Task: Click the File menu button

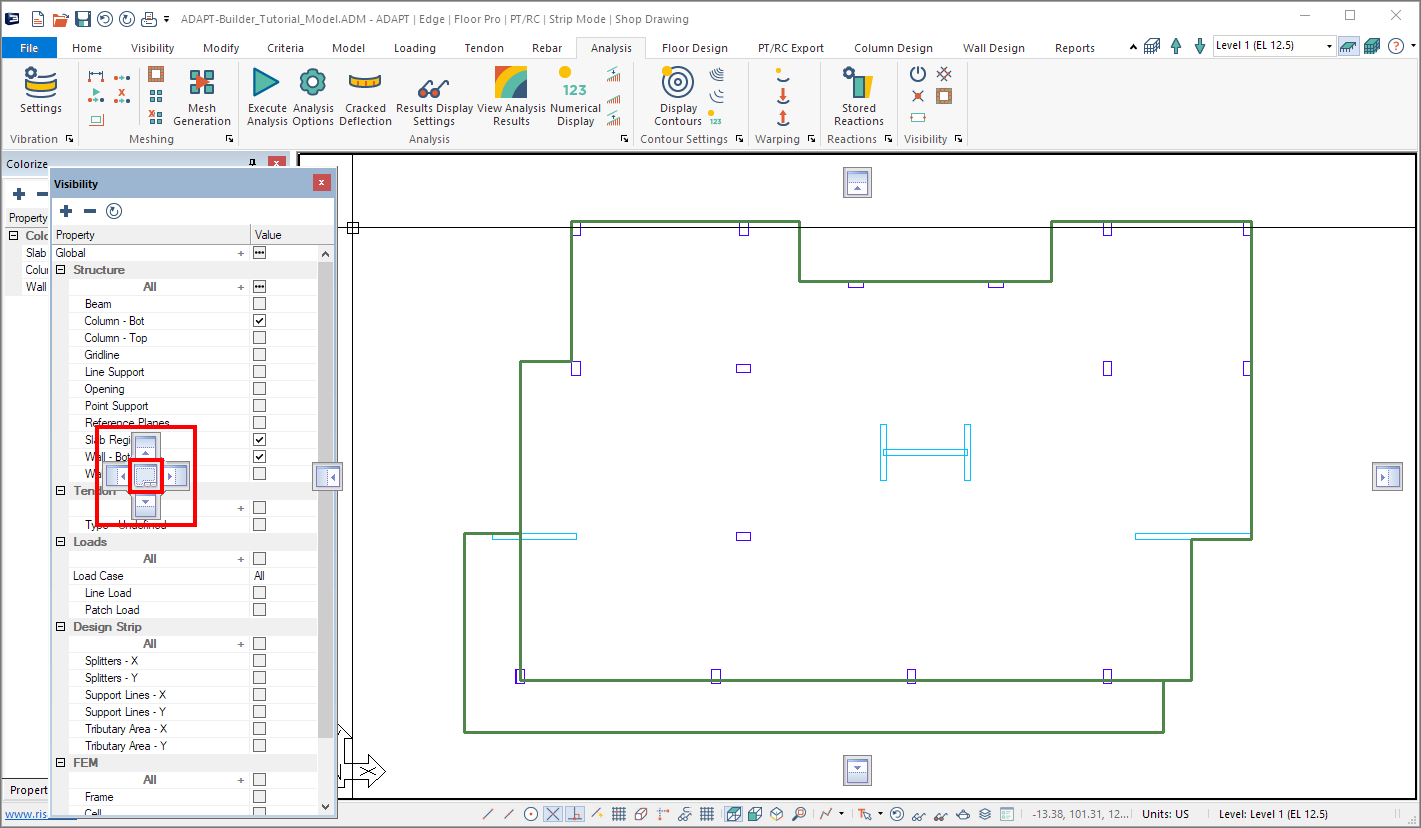Action: point(29,48)
